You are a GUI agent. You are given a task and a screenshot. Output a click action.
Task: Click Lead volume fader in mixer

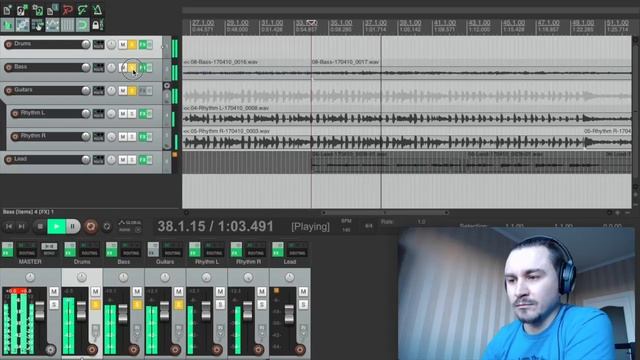click(x=289, y=313)
